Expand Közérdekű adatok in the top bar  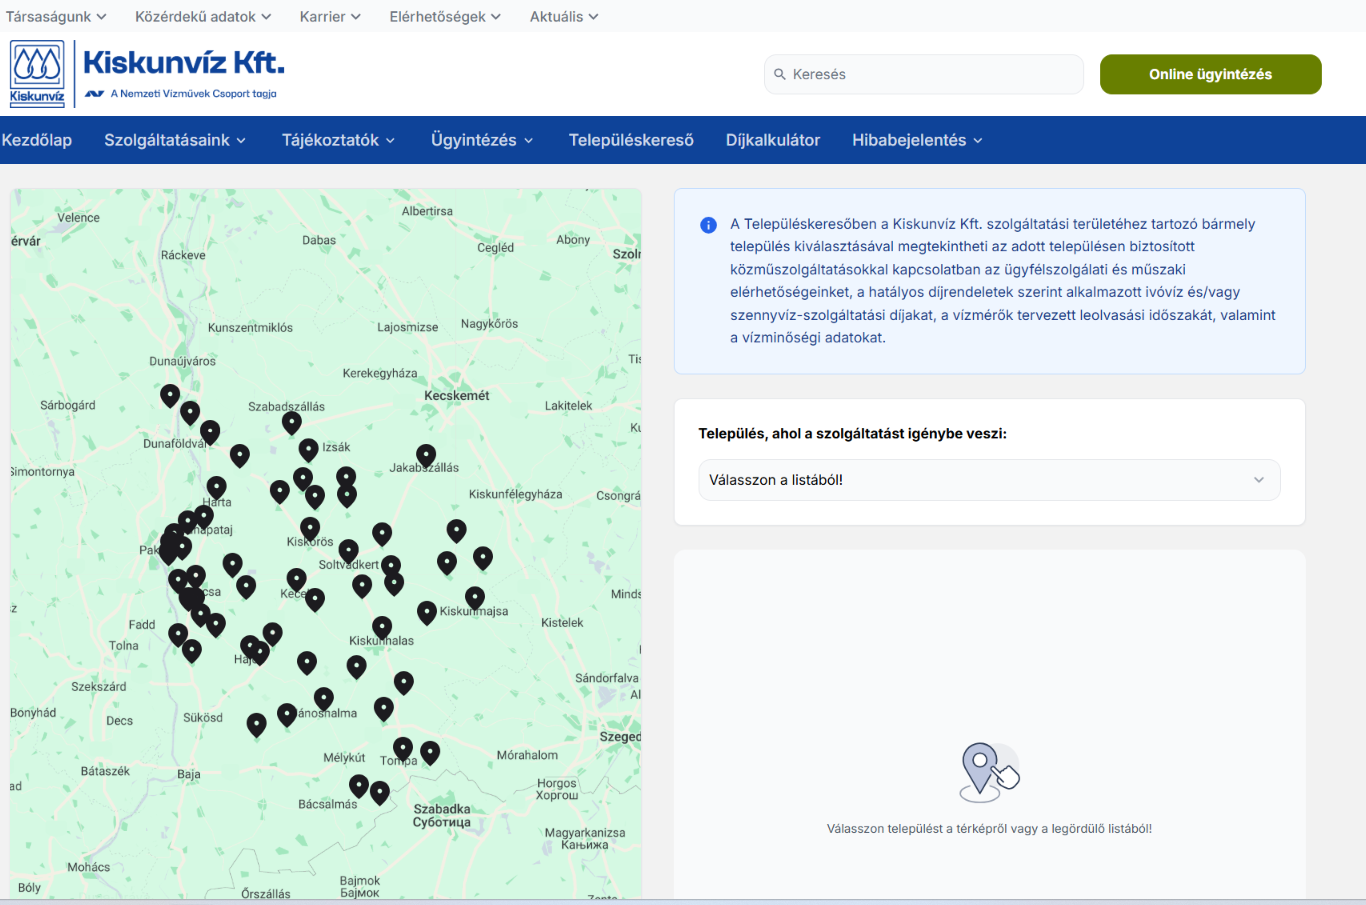coord(203,17)
